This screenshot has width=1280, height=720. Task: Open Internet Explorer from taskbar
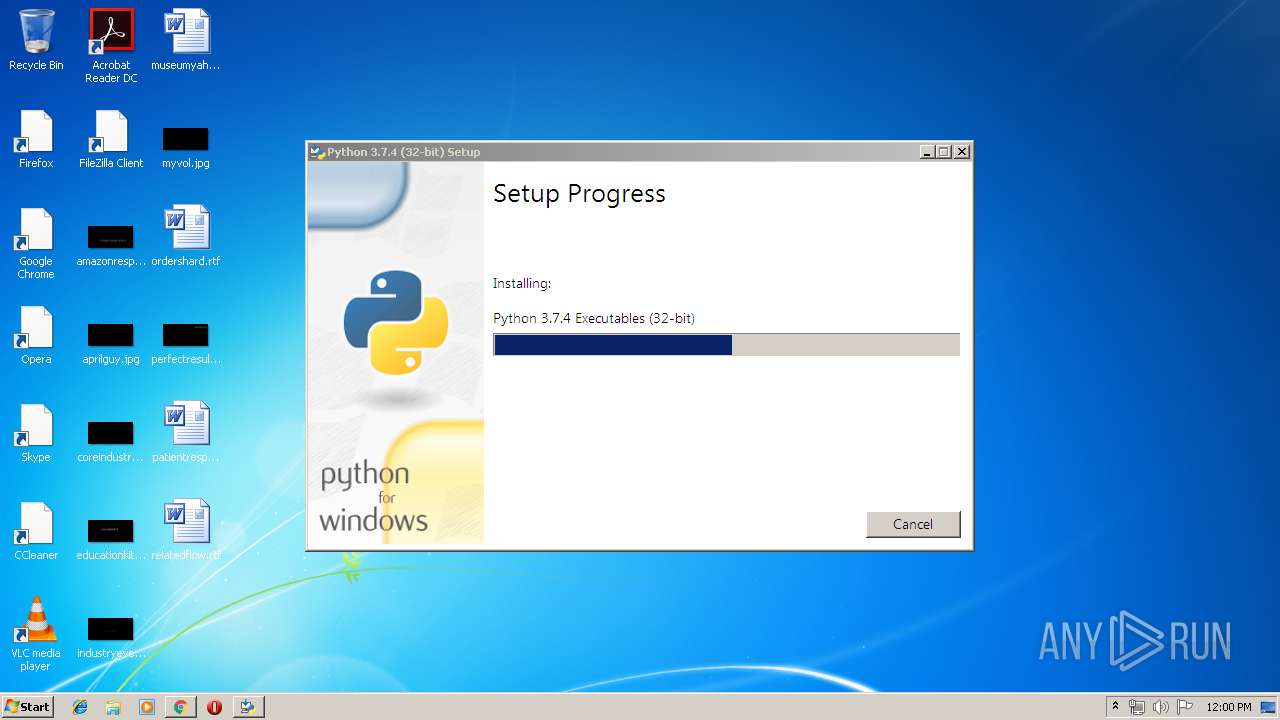(80, 707)
